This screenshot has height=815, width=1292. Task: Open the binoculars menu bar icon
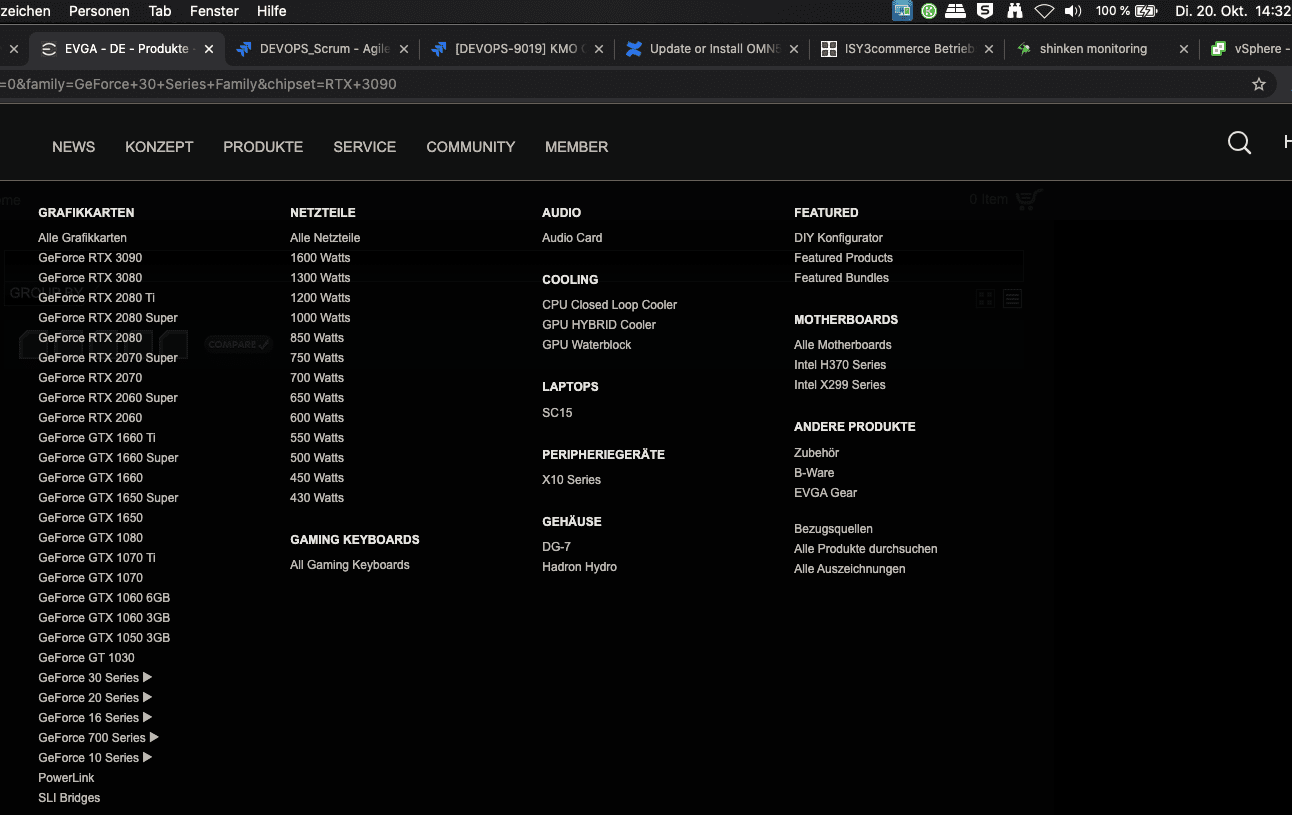click(1015, 11)
